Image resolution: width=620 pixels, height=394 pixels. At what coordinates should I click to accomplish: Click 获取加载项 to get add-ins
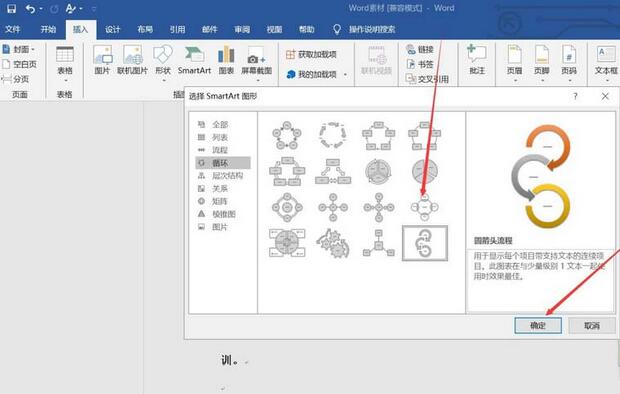311,55
